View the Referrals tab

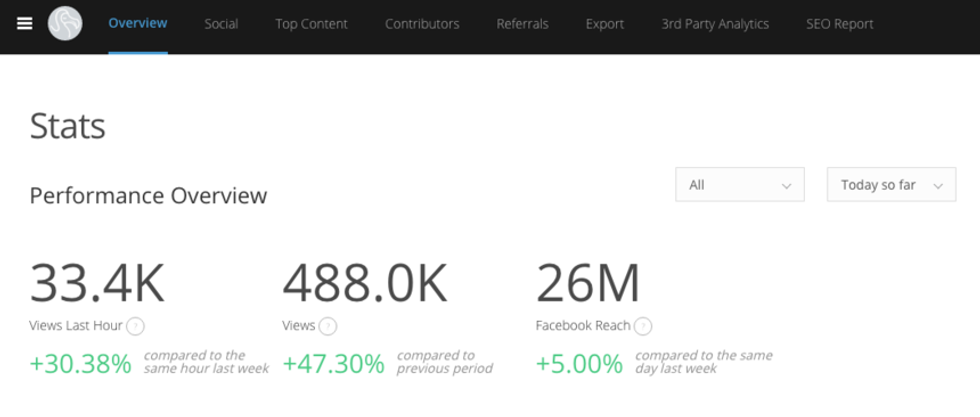click(522, 24)
